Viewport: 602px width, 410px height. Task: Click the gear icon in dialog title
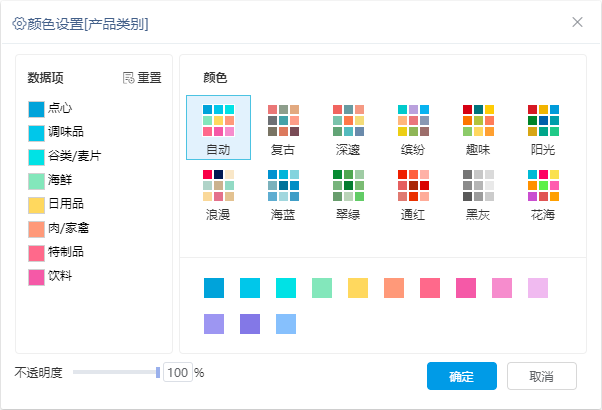[19, 23]
